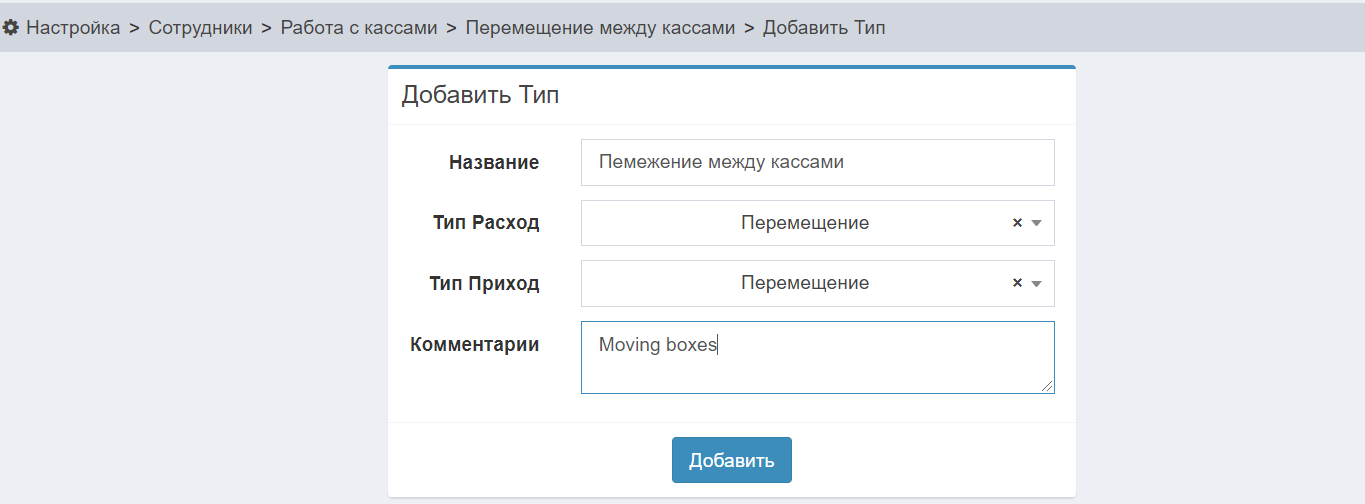Click the gear icon in the breadcrumb
The image size is (1365, 504).
pos(11,28)
